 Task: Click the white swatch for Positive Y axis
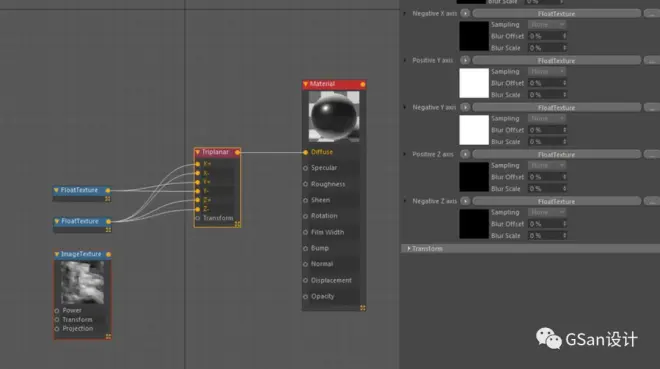point(474,83)
